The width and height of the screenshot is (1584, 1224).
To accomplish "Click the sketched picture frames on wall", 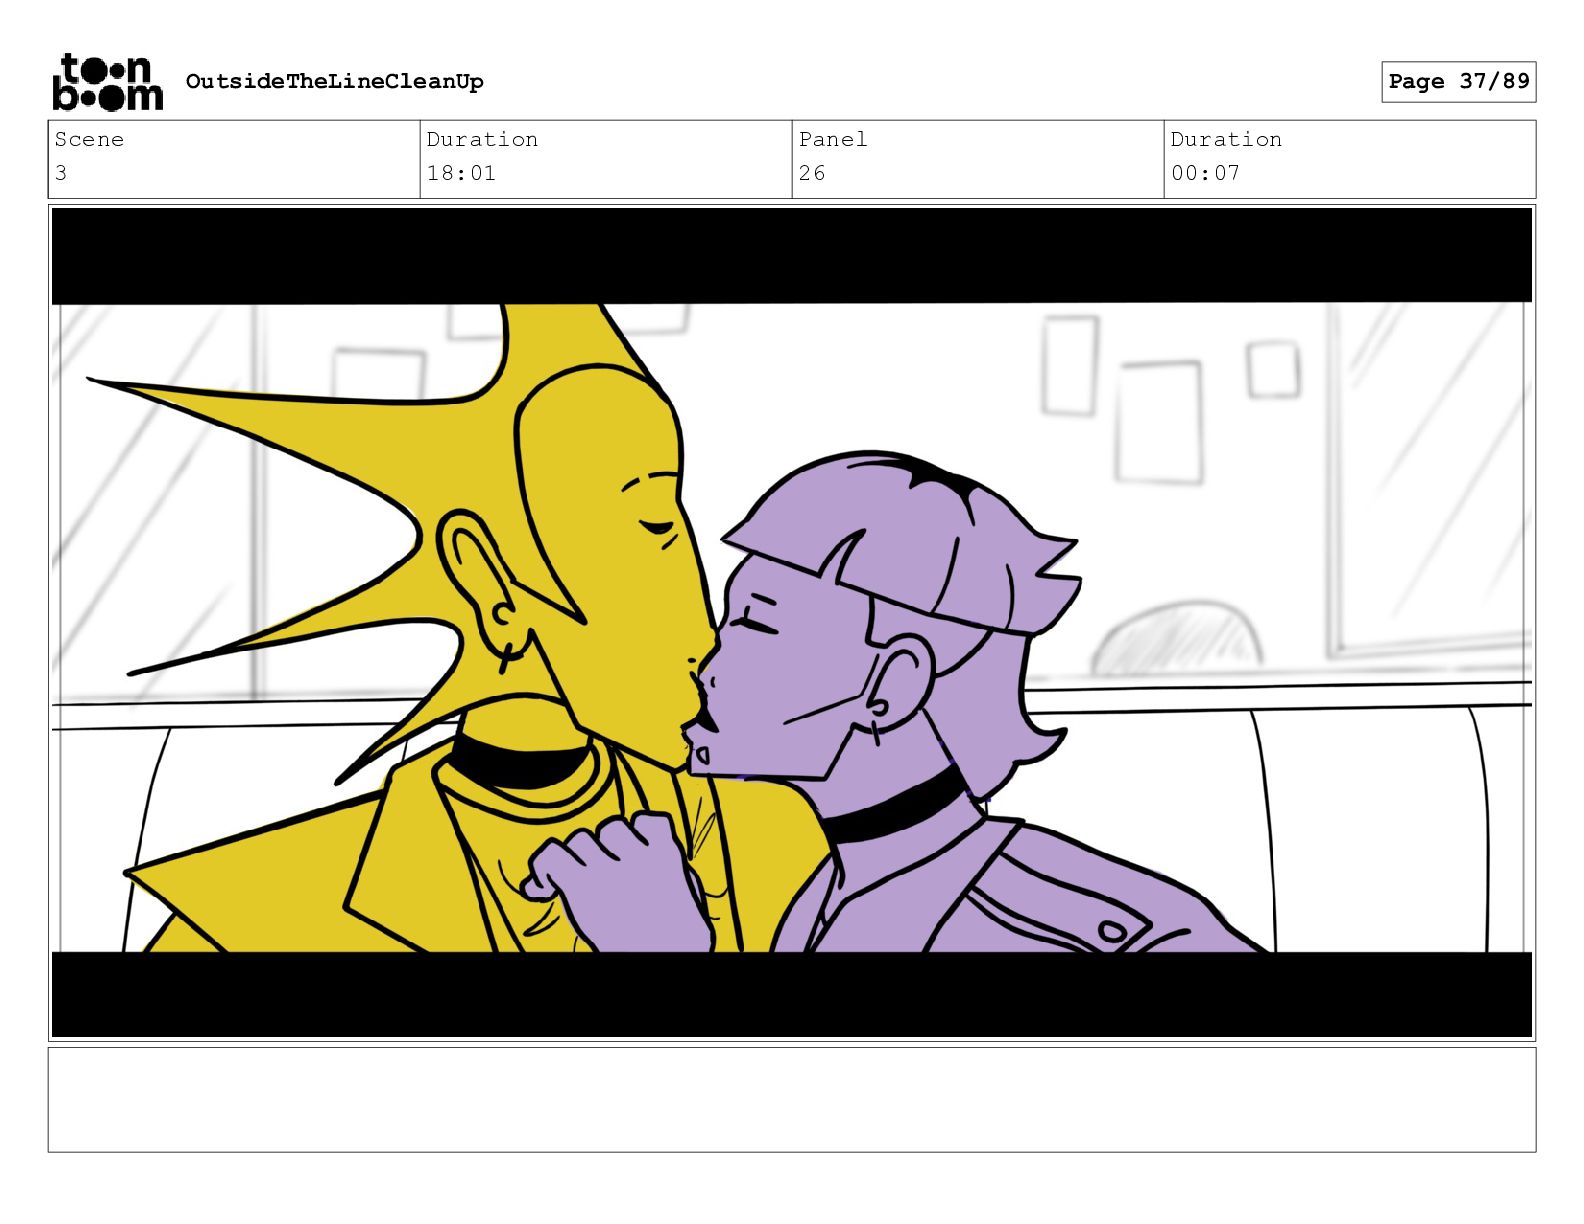I will point(1170,400).
